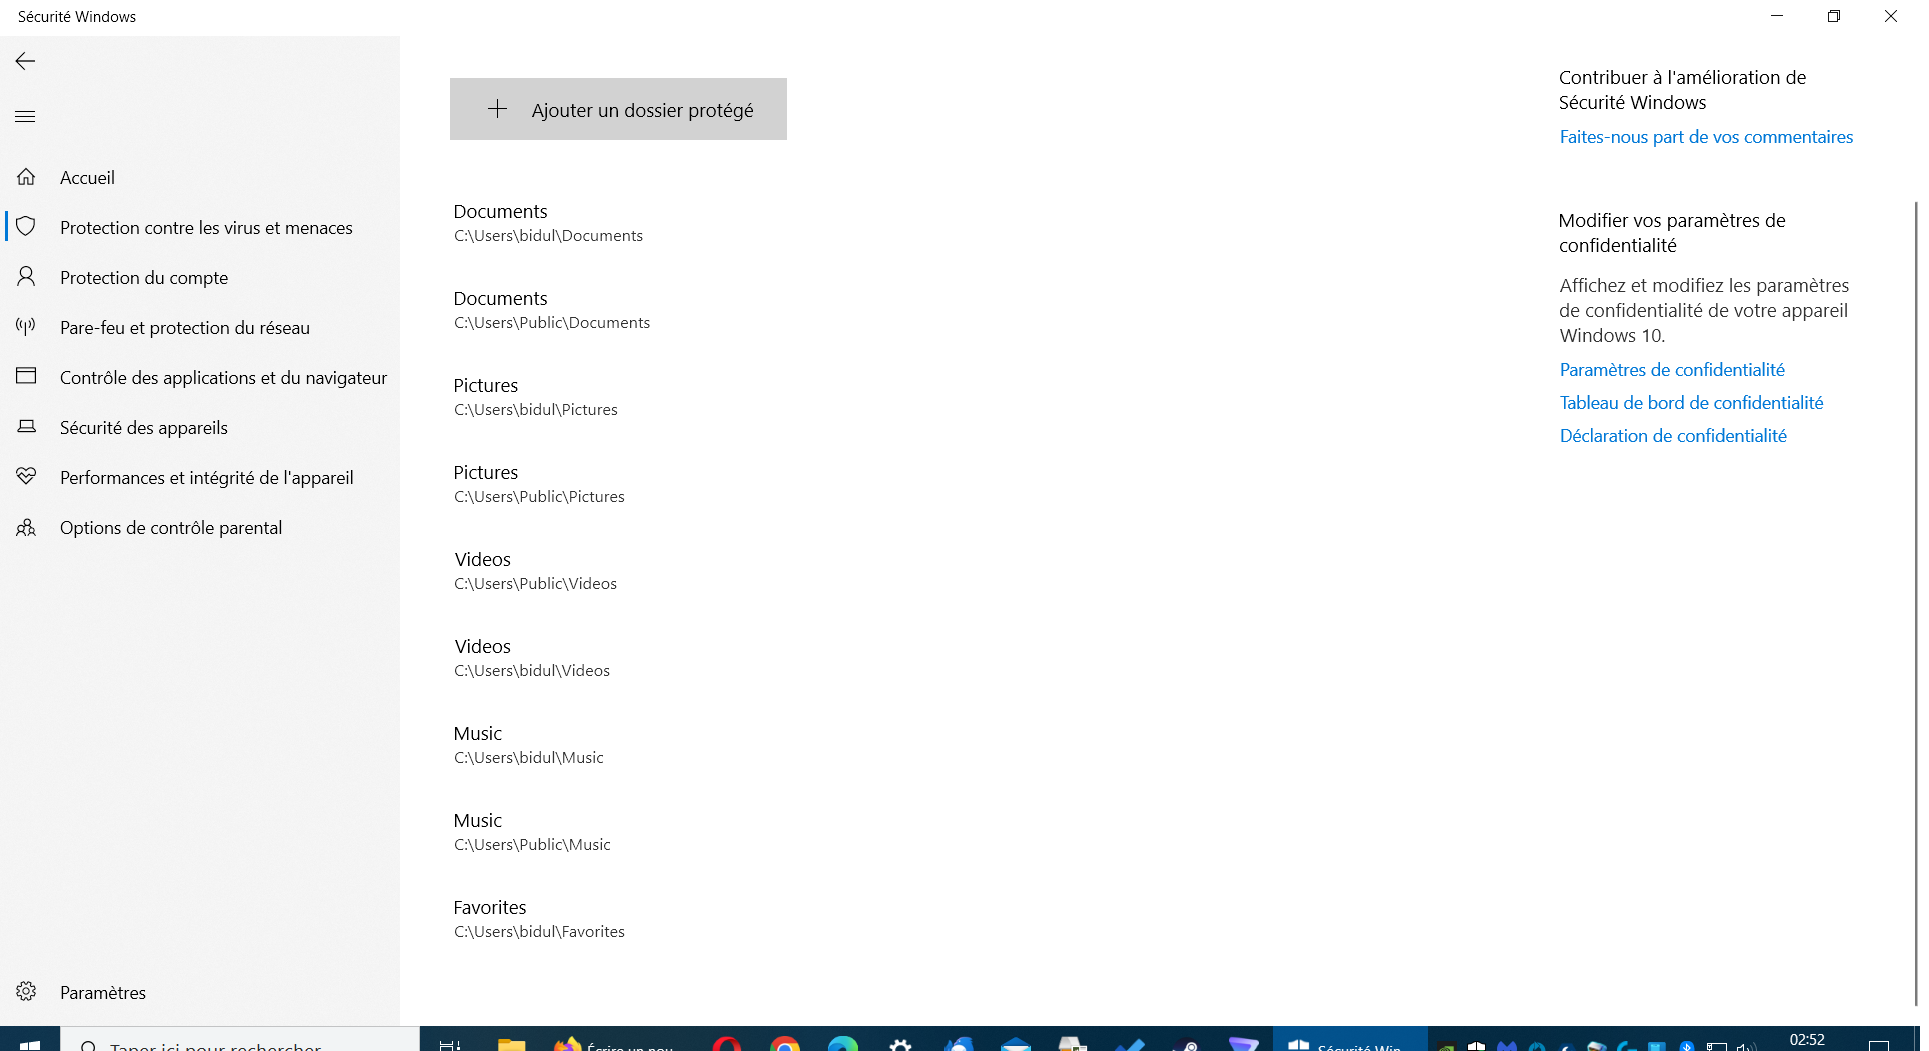Viewport: 1929px width, 1051px height.
Task: Click the virus protection shield icon
Action: 26,227
